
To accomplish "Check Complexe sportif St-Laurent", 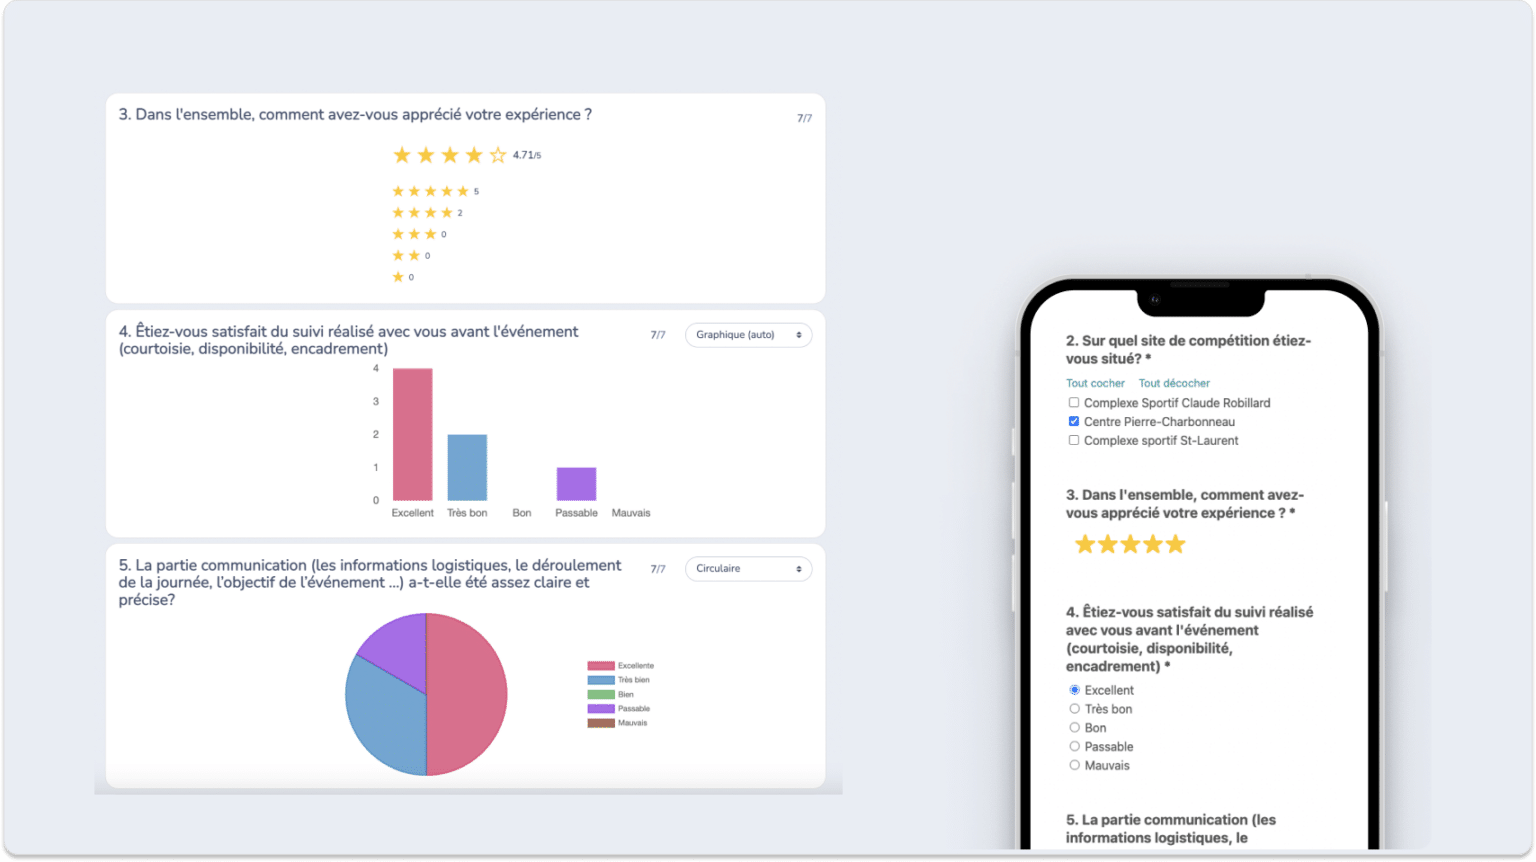I will click(x=1074, y=440).
